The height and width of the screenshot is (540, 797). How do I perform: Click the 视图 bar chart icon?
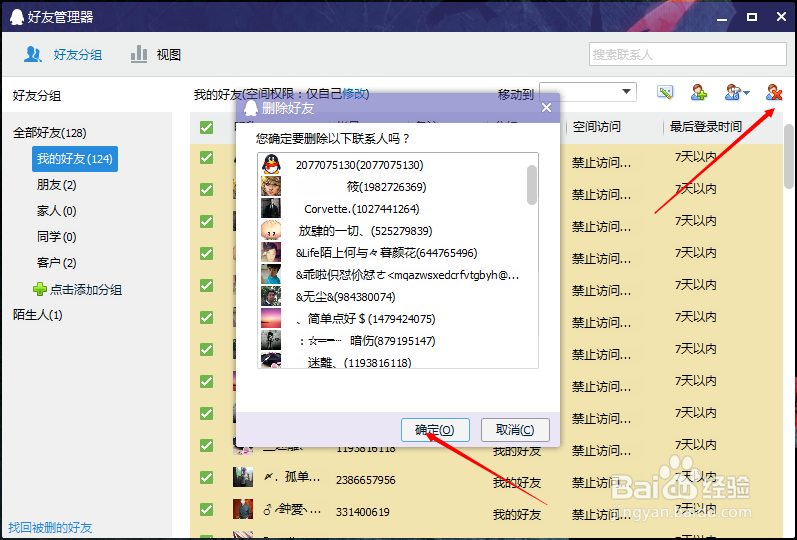[139, 54]
